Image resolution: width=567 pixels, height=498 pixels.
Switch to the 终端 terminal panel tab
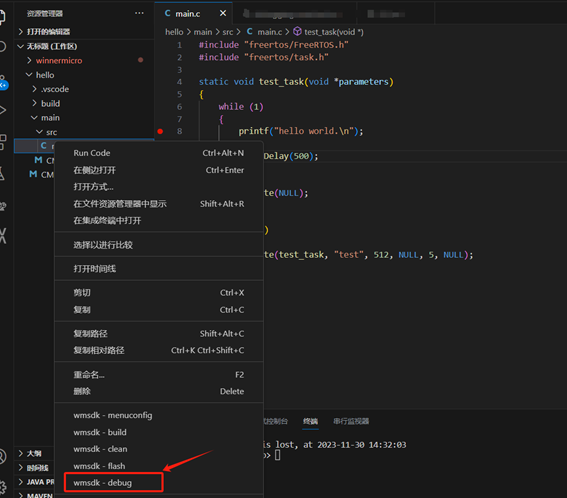click(310, 421)
